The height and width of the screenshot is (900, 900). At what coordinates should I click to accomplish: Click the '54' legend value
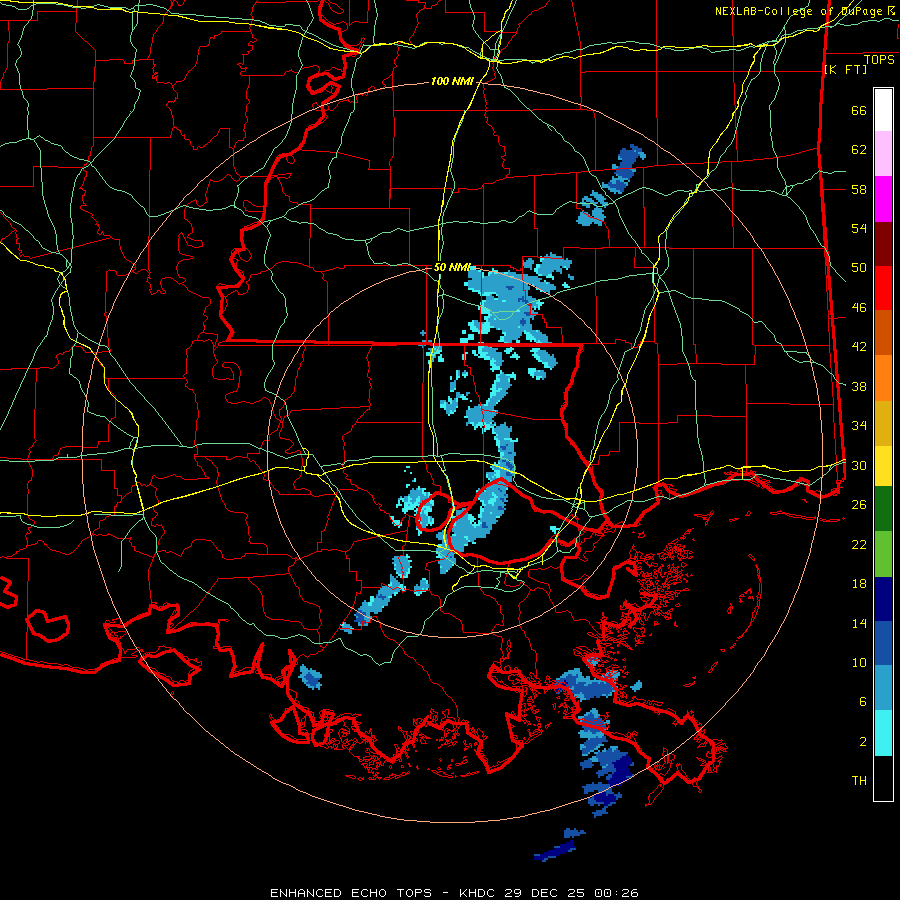pos(859,228)
